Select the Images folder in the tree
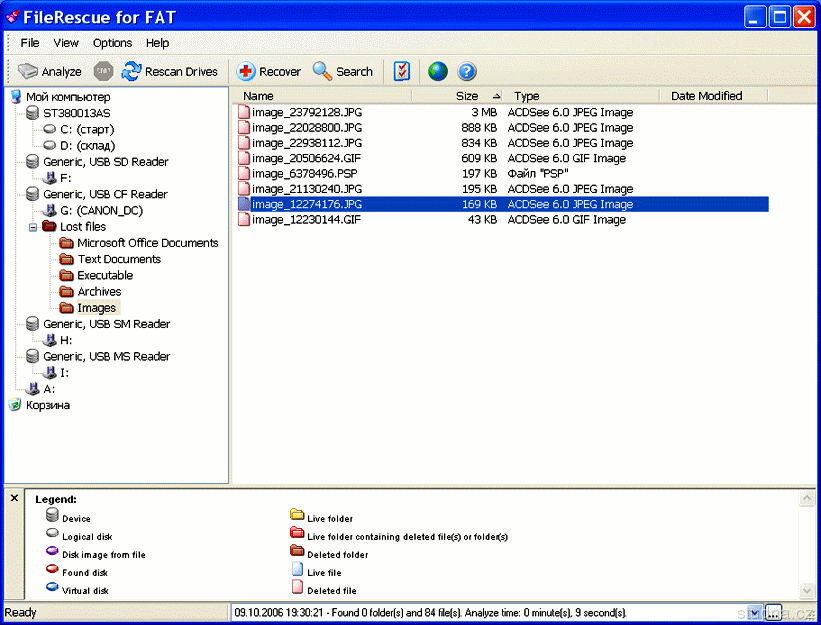 coord(96,308)
